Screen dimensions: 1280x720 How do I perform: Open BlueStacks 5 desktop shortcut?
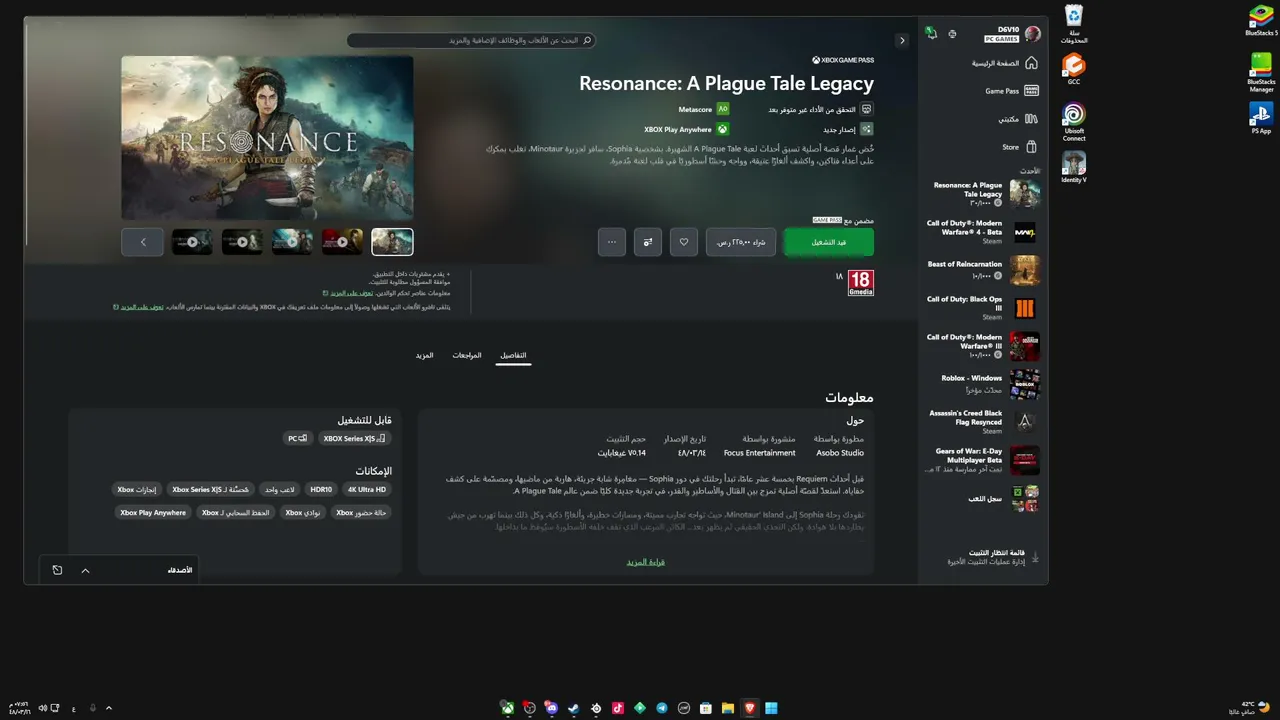coord(1261,20)
